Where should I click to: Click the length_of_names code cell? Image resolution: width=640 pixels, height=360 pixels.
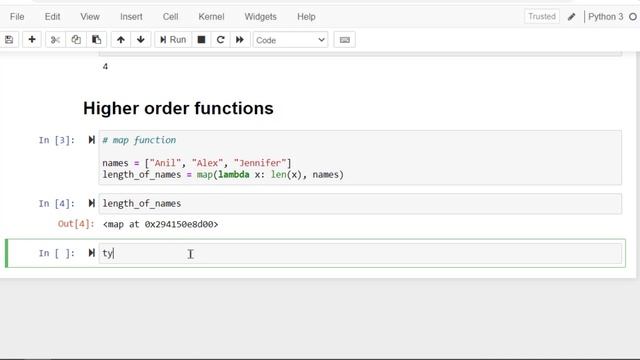[x=360, y=203]
